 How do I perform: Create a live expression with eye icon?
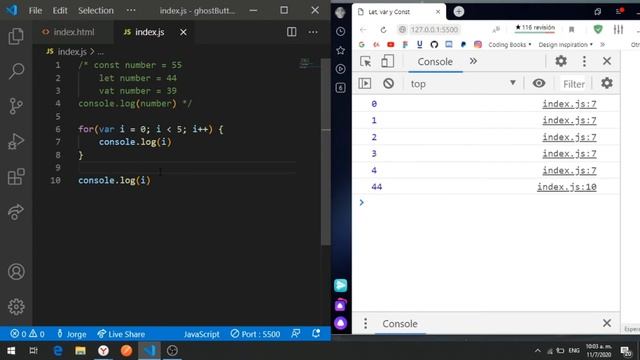(539, 83)
